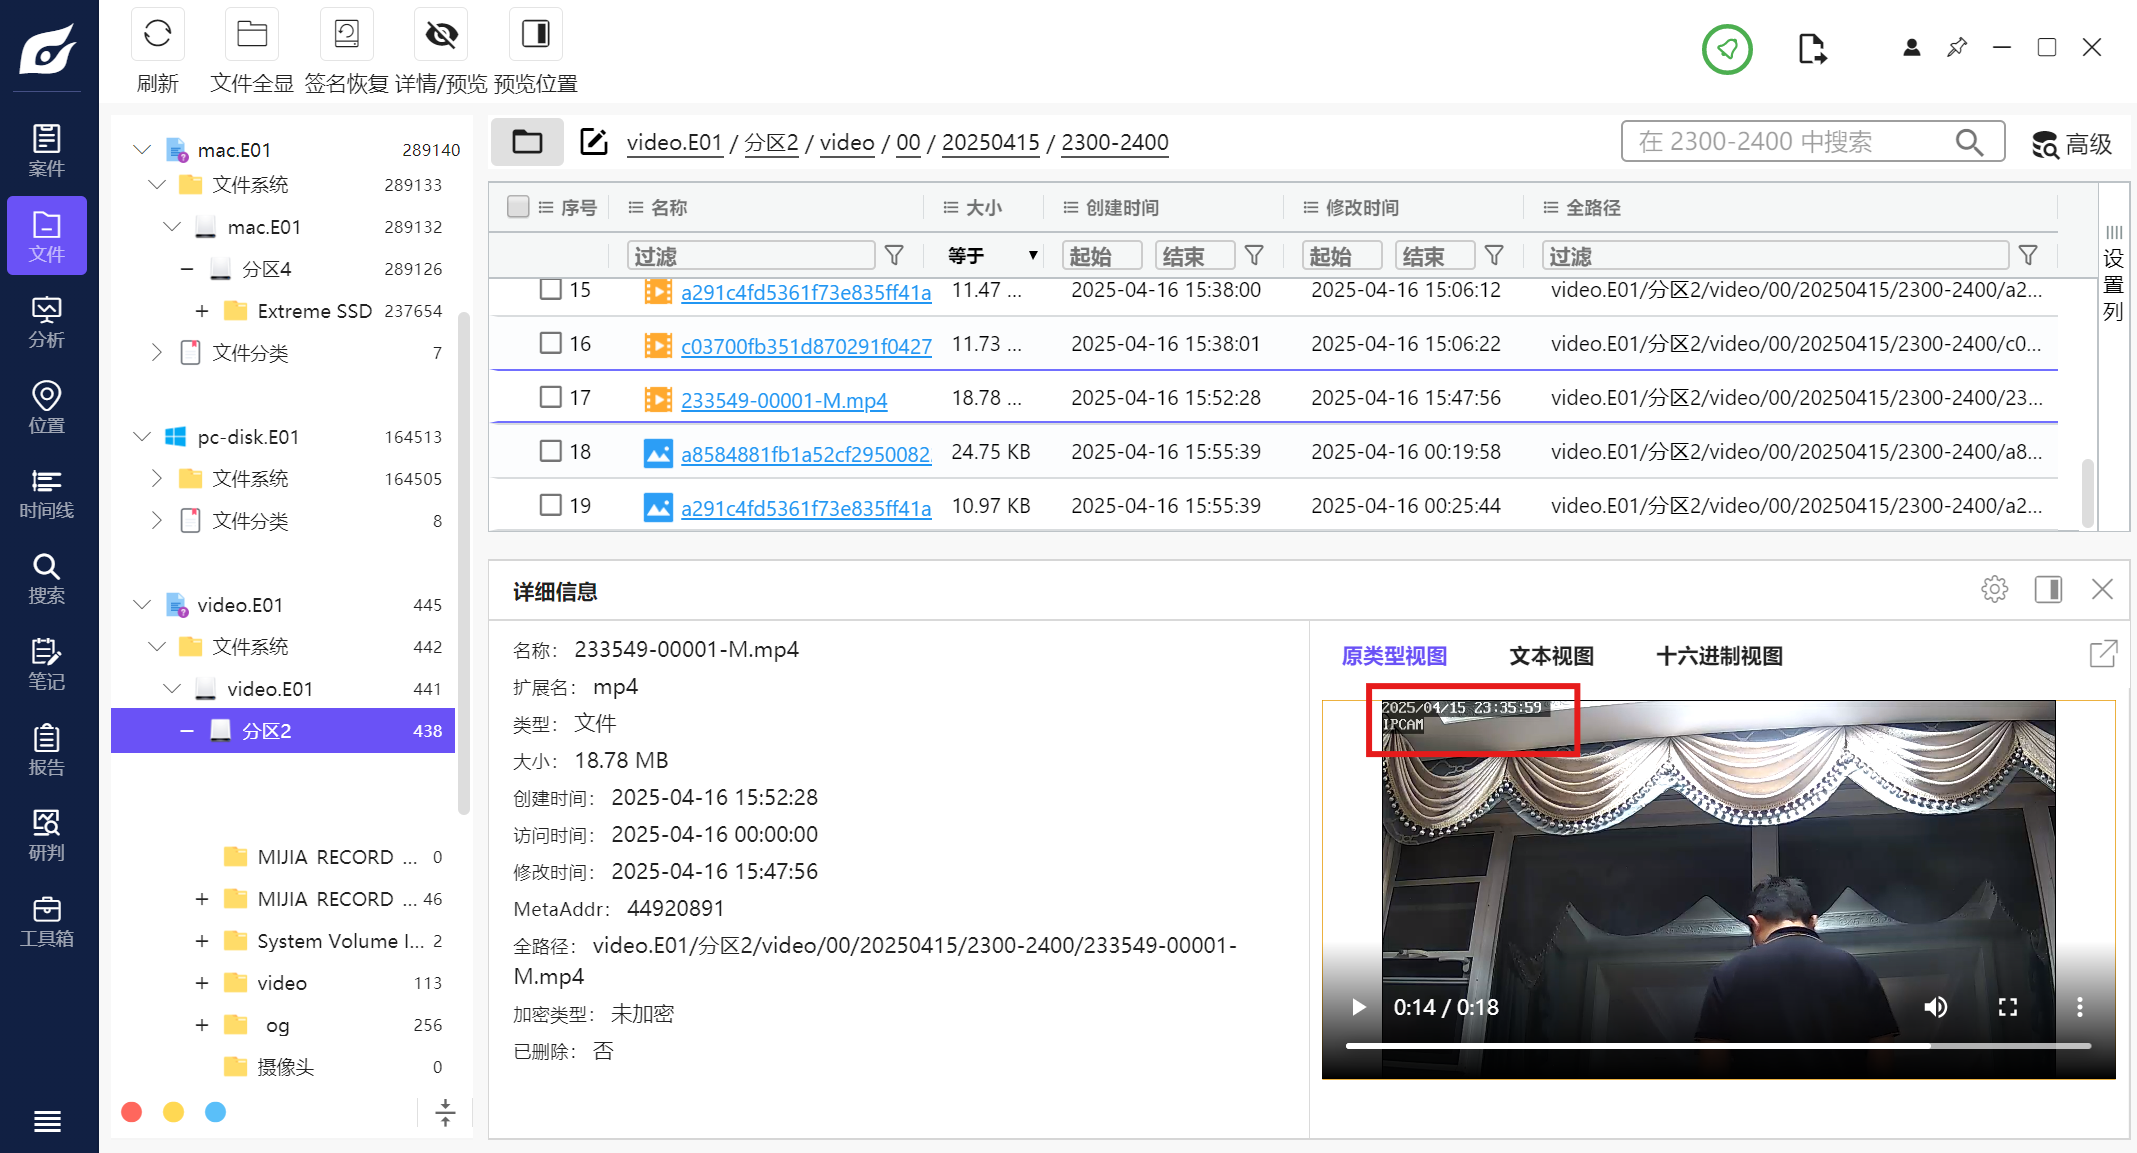Expand the Extreme SSD folder

pyautogui.click(x=202, y=311)
